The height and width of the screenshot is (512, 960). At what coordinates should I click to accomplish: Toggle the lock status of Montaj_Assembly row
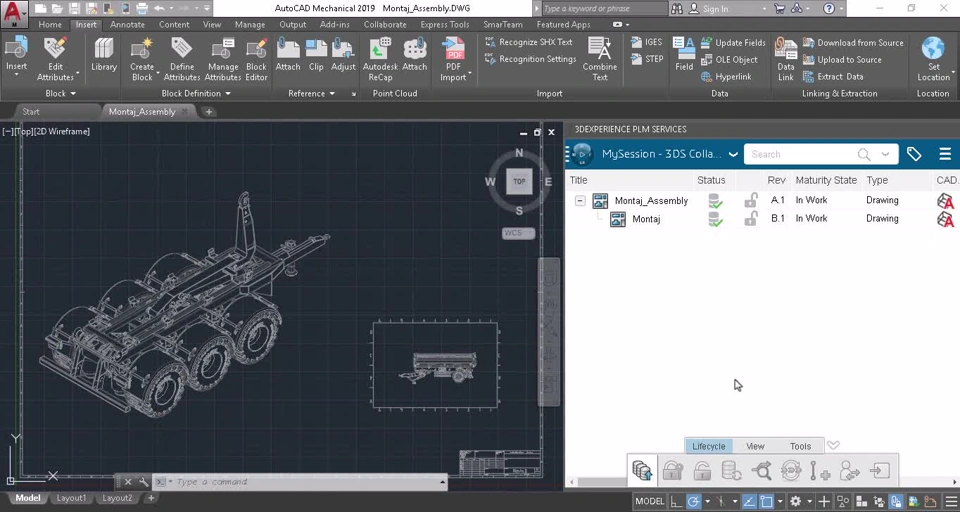tap(750, 201)
